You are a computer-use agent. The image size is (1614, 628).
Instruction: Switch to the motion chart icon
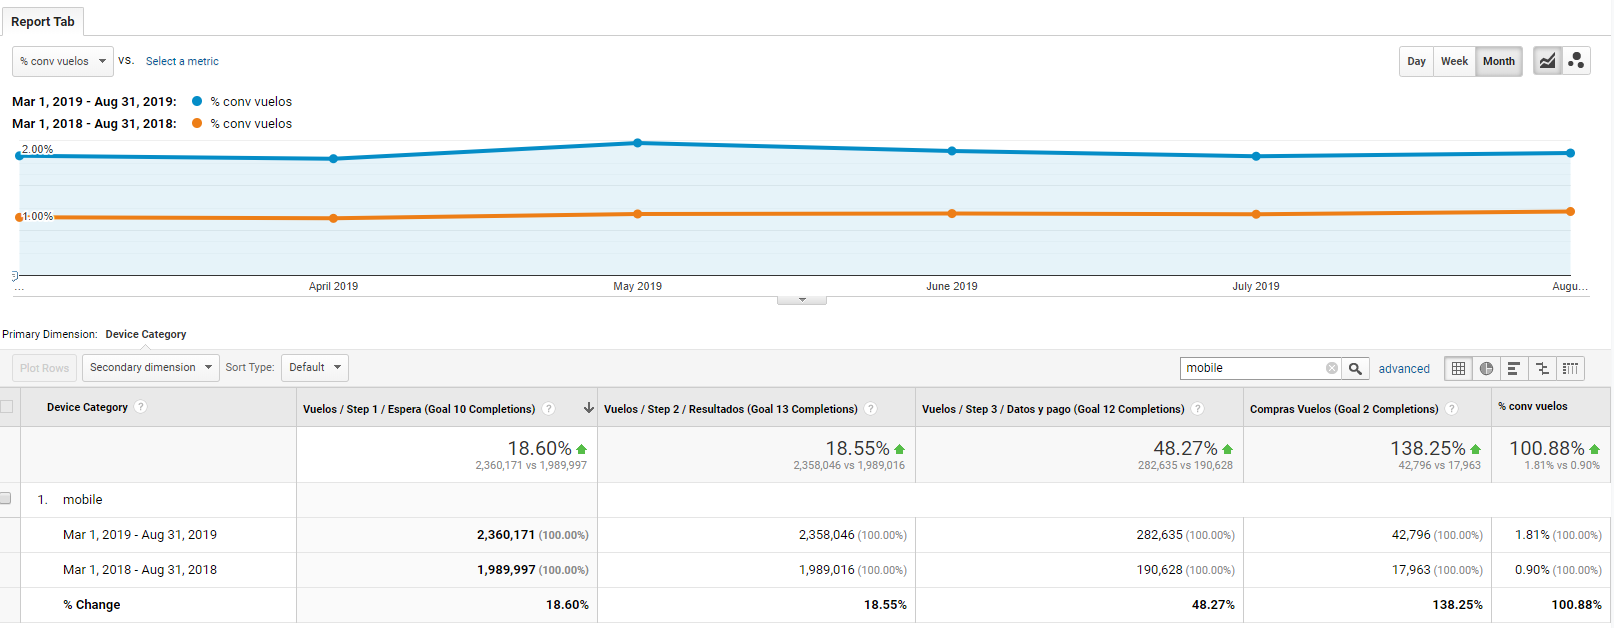coord(1576,61)
